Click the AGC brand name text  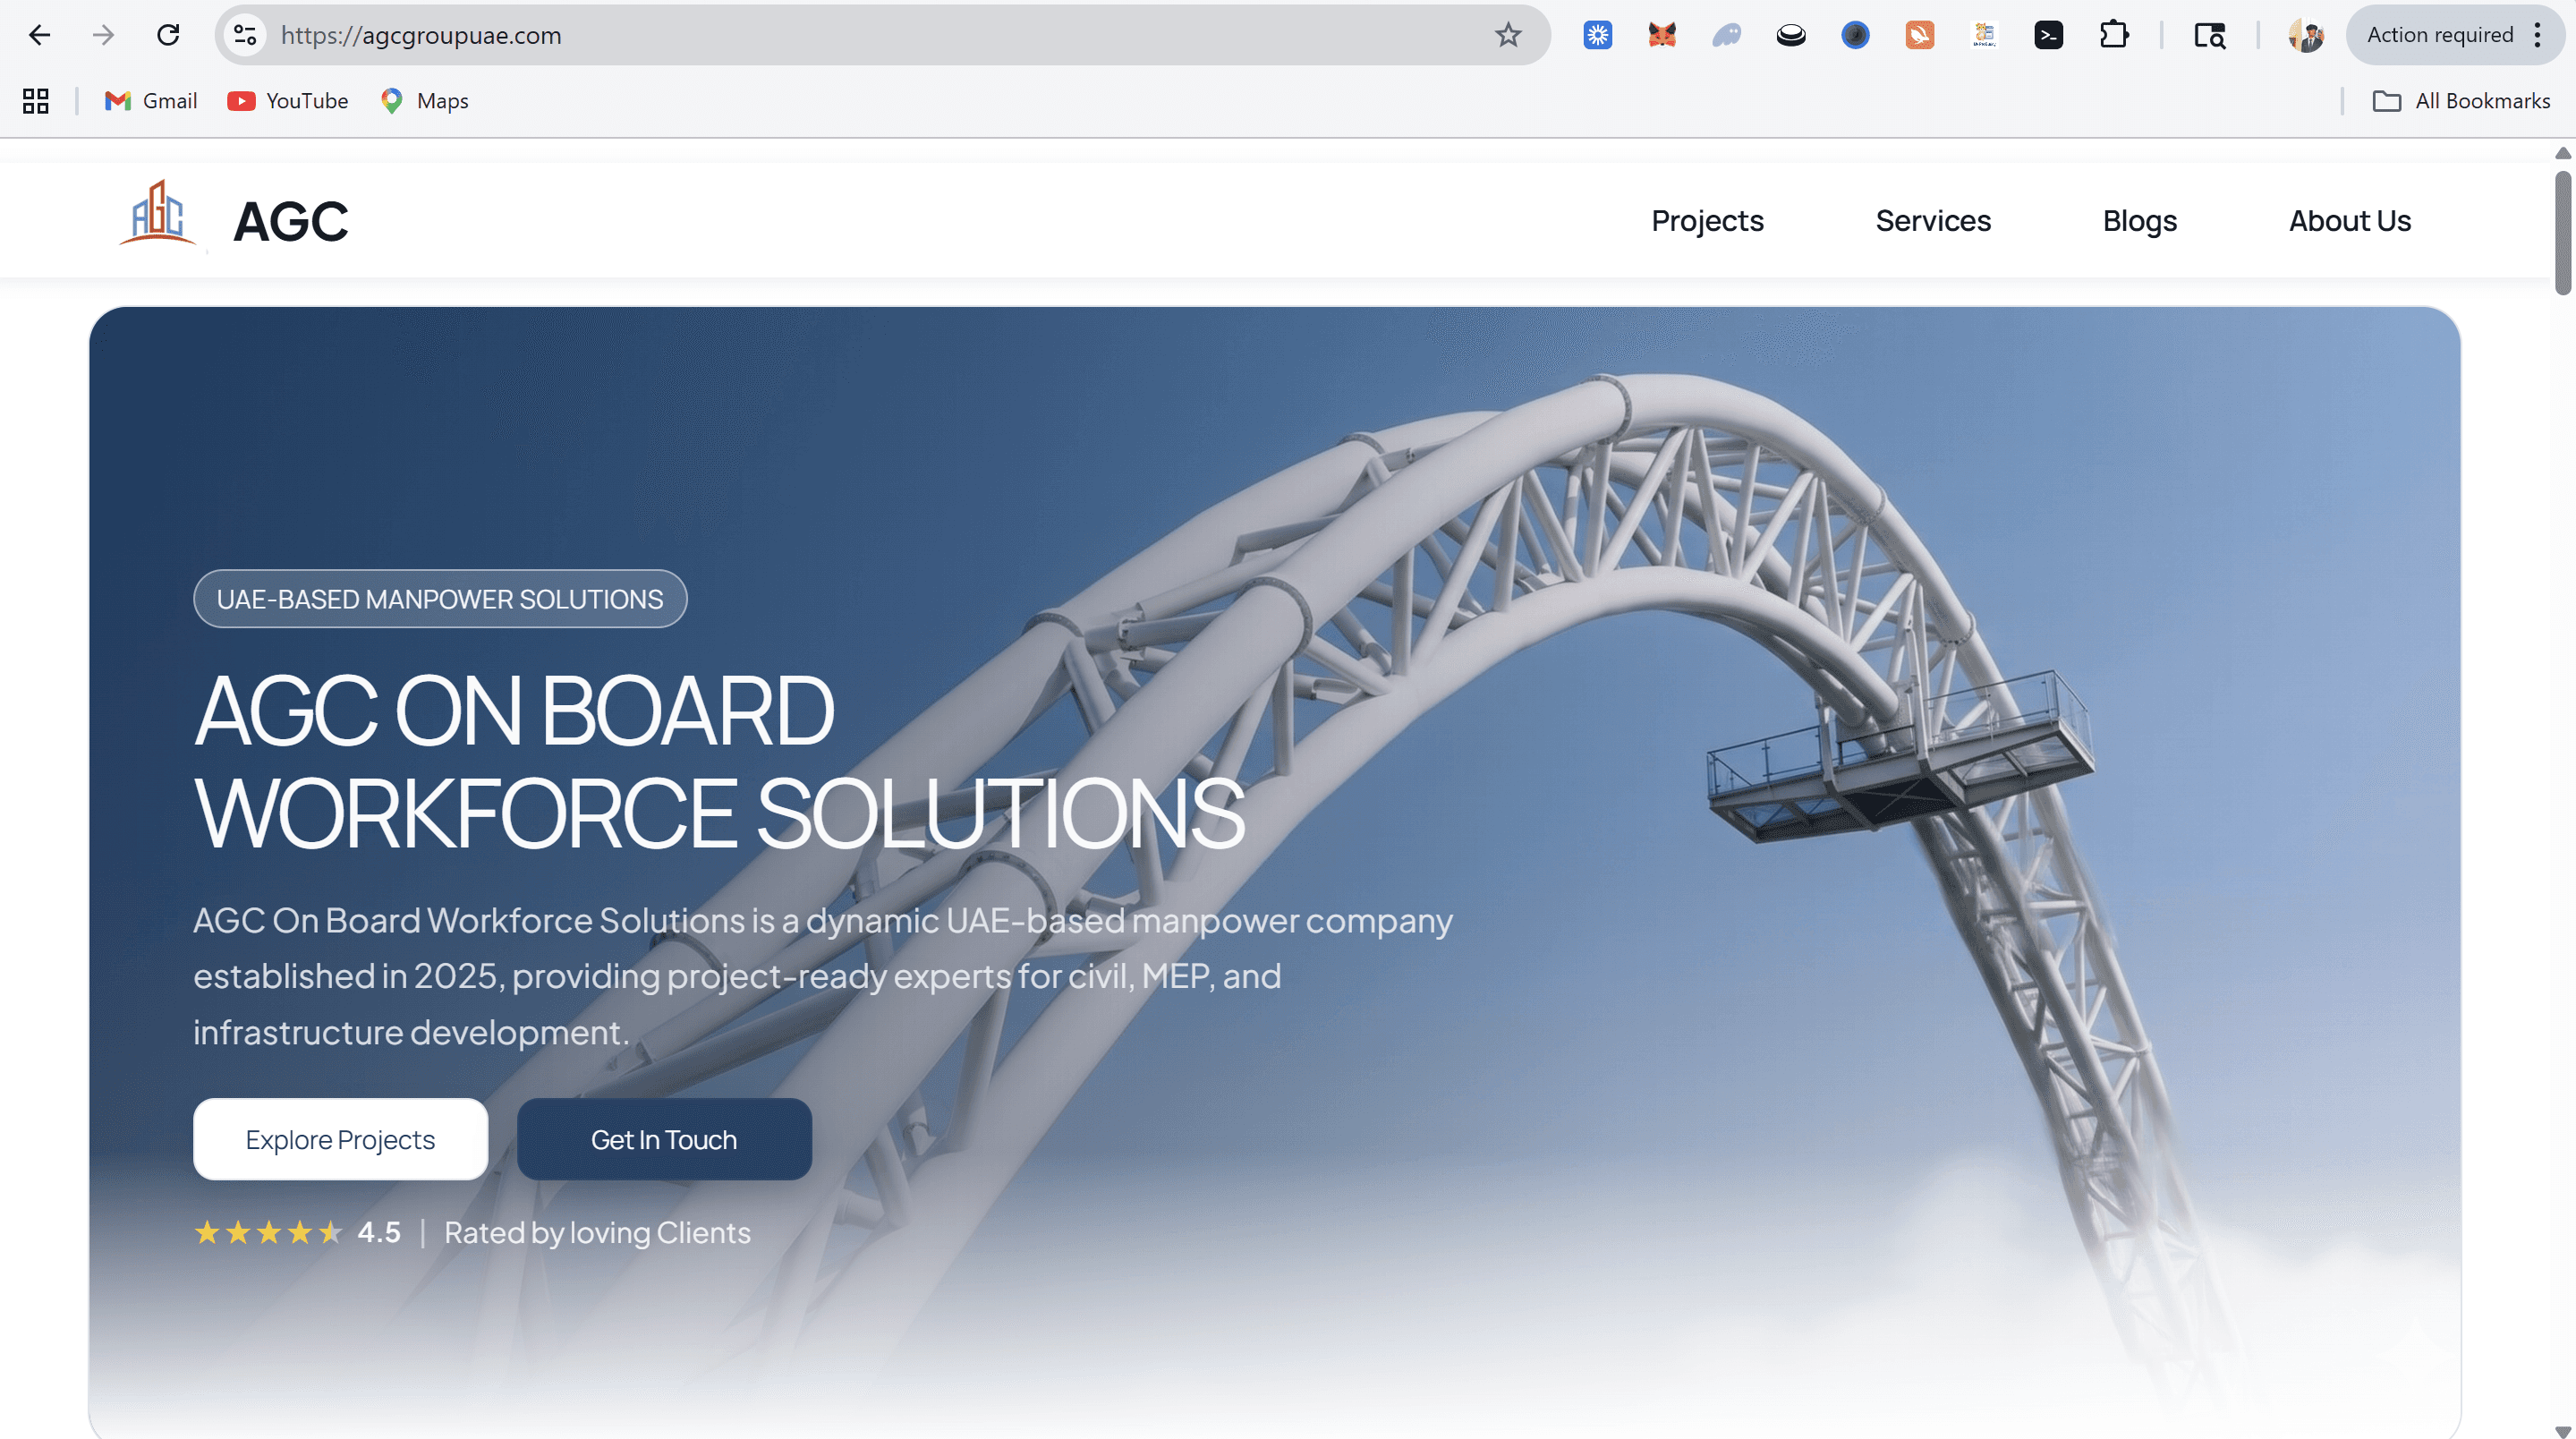pos(290,221)
